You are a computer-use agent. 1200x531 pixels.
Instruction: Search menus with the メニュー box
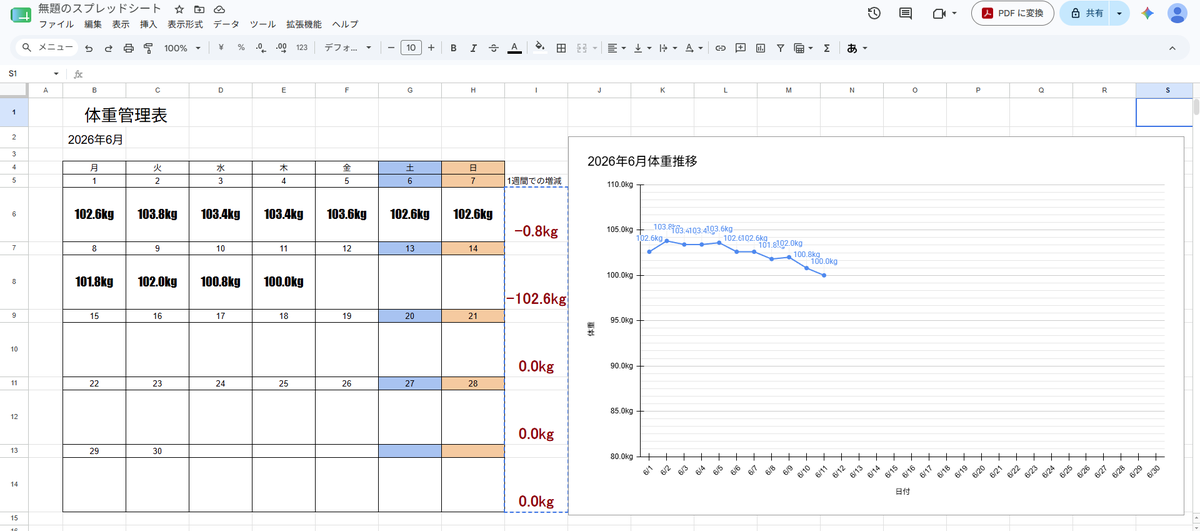tap(47, 47)
